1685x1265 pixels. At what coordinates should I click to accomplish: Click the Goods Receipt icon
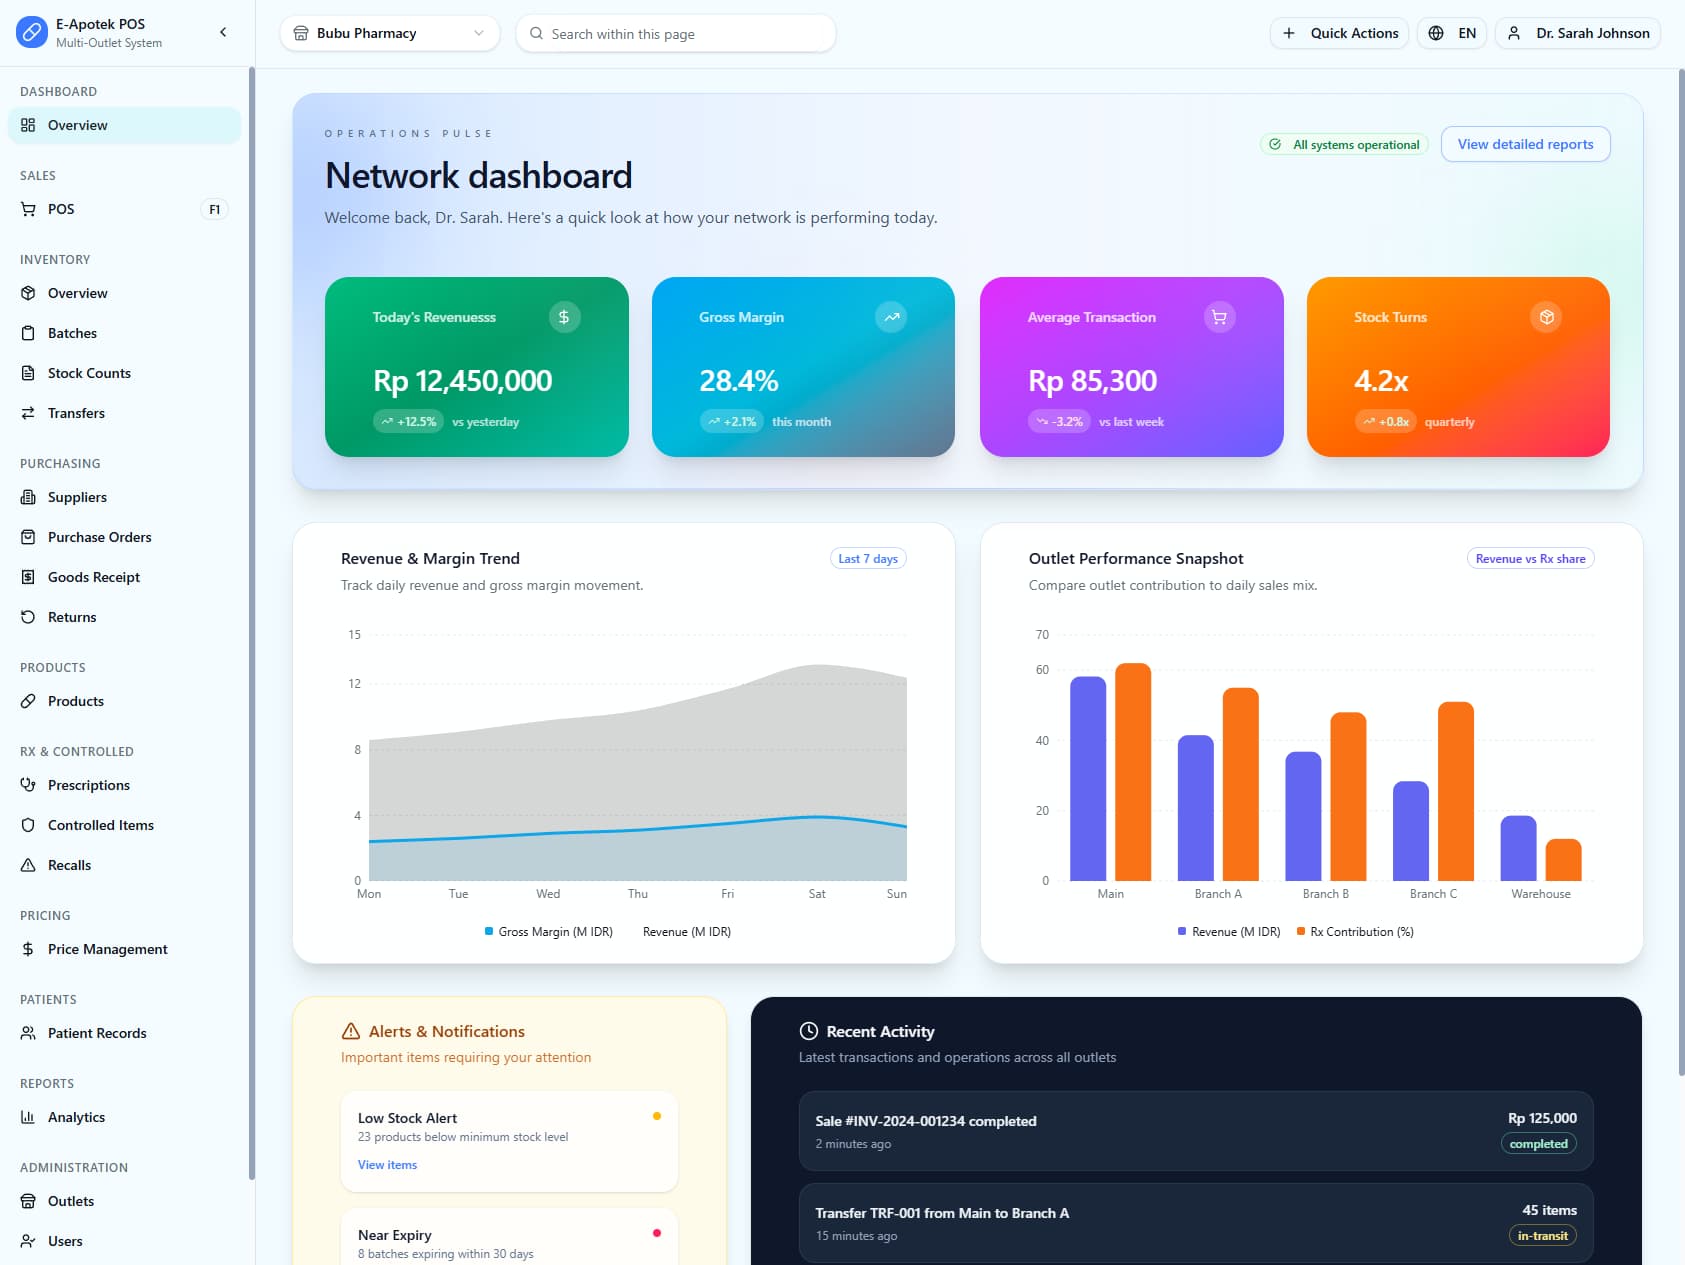pos(28,577)
